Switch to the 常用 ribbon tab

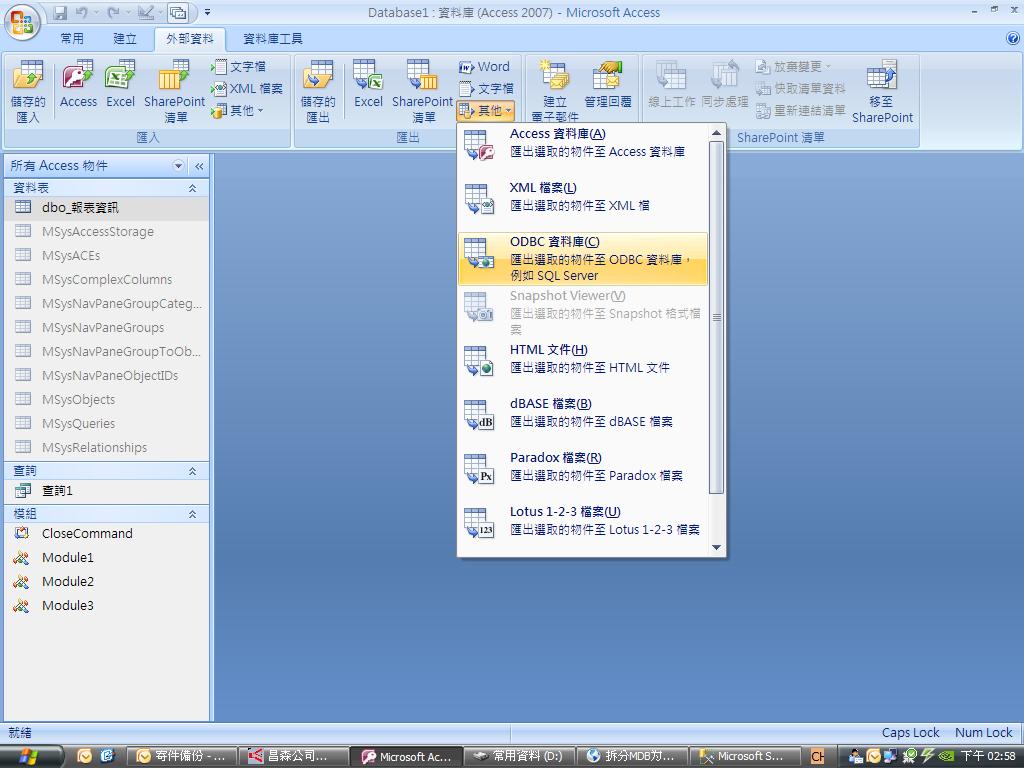(x=72, y=39)
